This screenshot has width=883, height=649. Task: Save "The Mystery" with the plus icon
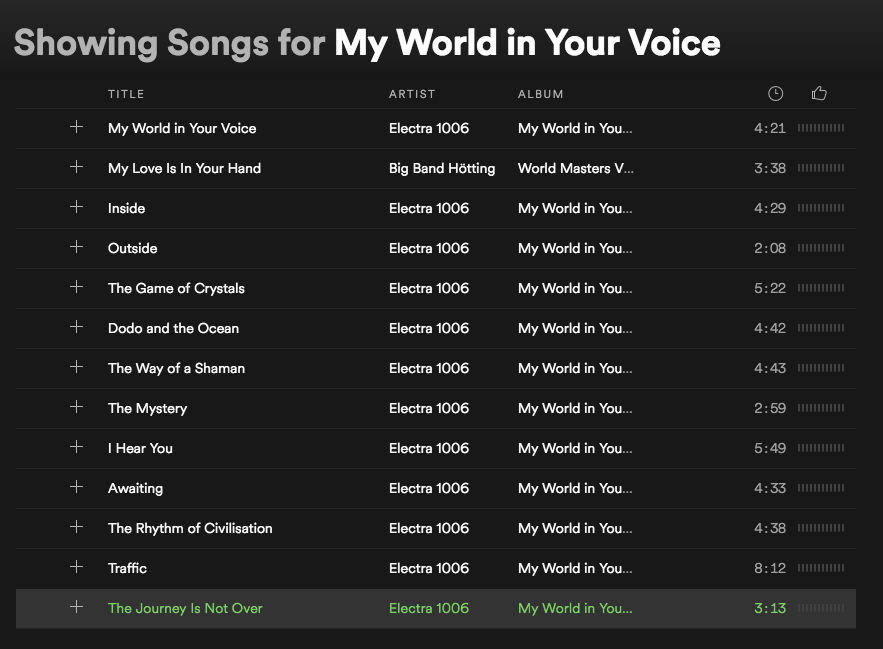click(x=76, y=407)
